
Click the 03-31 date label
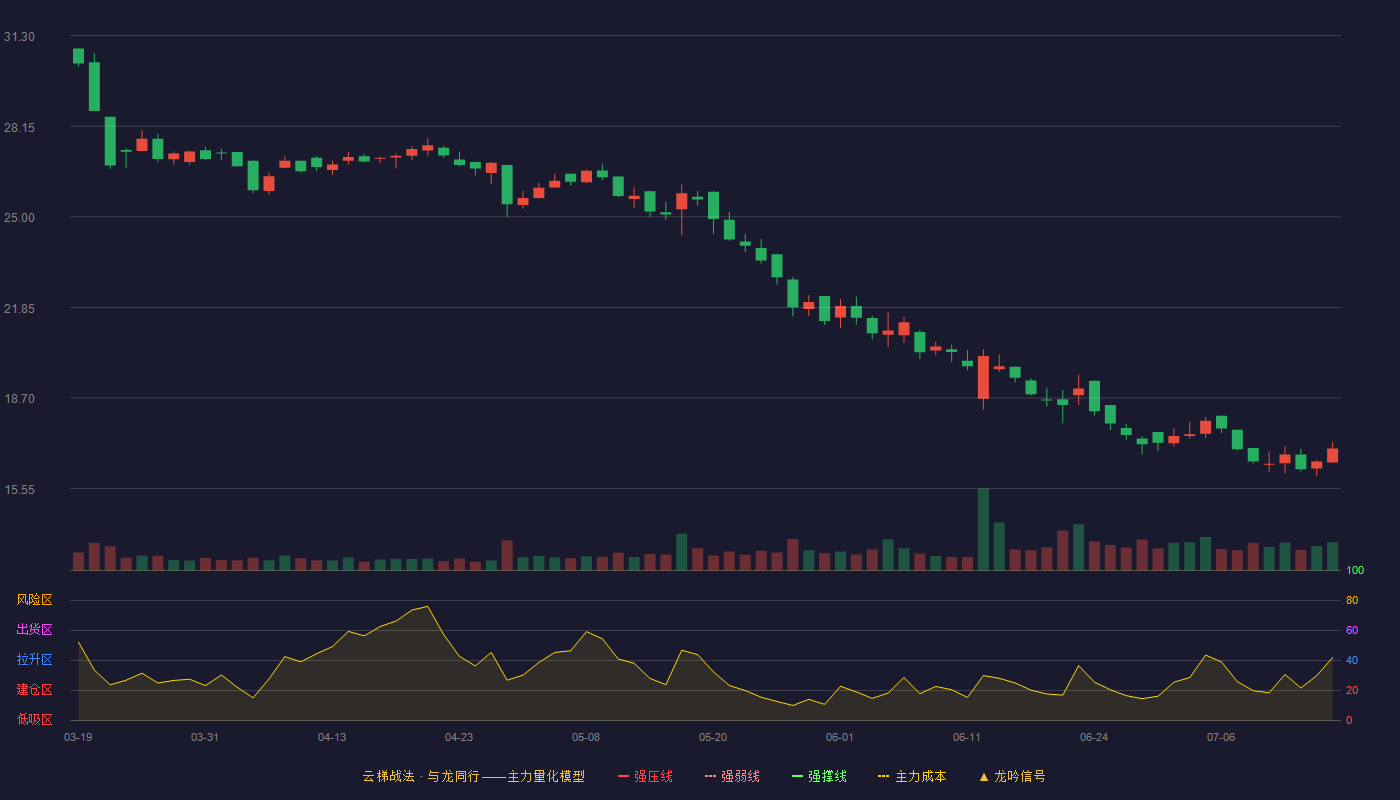(x=205, y=737)
